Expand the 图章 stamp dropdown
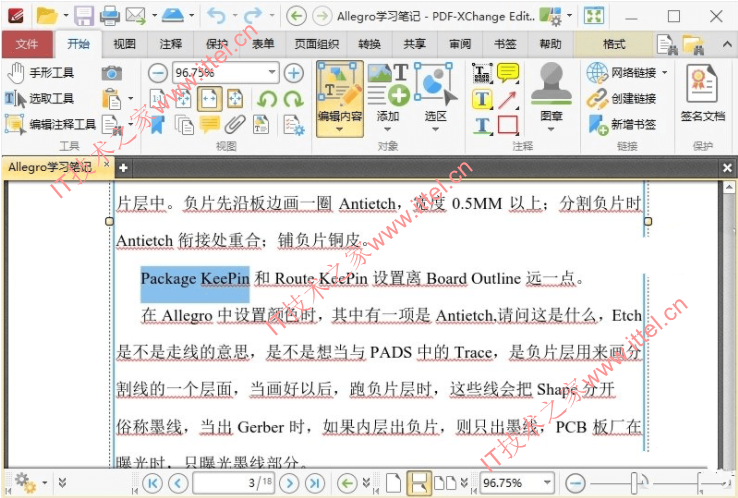Image resolution: width=738 pixels, height=498 pixels. pos(550,129)
